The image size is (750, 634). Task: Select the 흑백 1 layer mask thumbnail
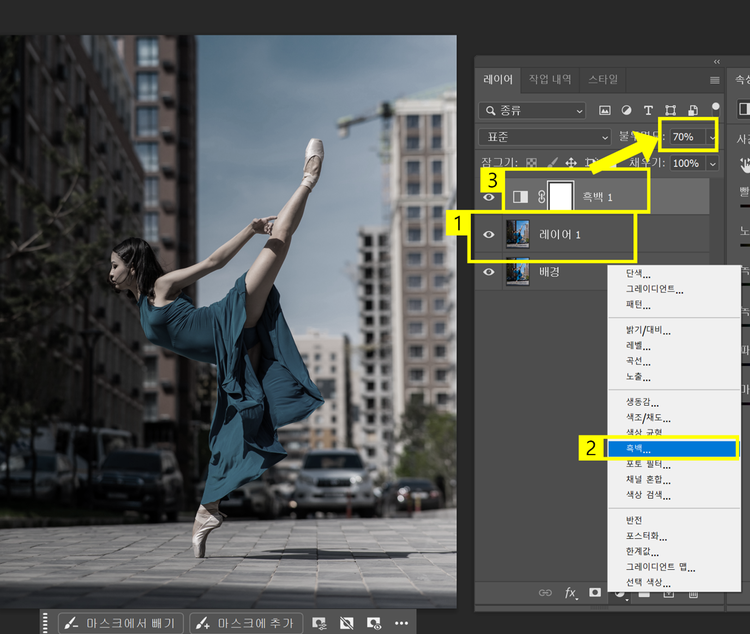[559, 197]
